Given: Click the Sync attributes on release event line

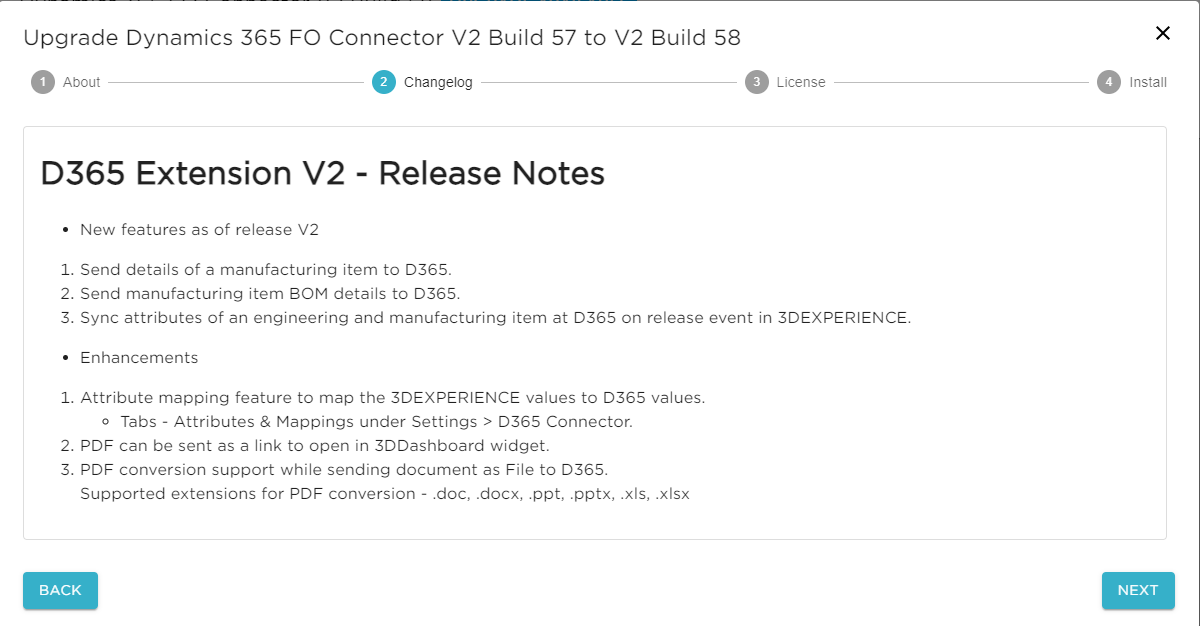Looking at the screenshot, I should (x=495, y=318).
